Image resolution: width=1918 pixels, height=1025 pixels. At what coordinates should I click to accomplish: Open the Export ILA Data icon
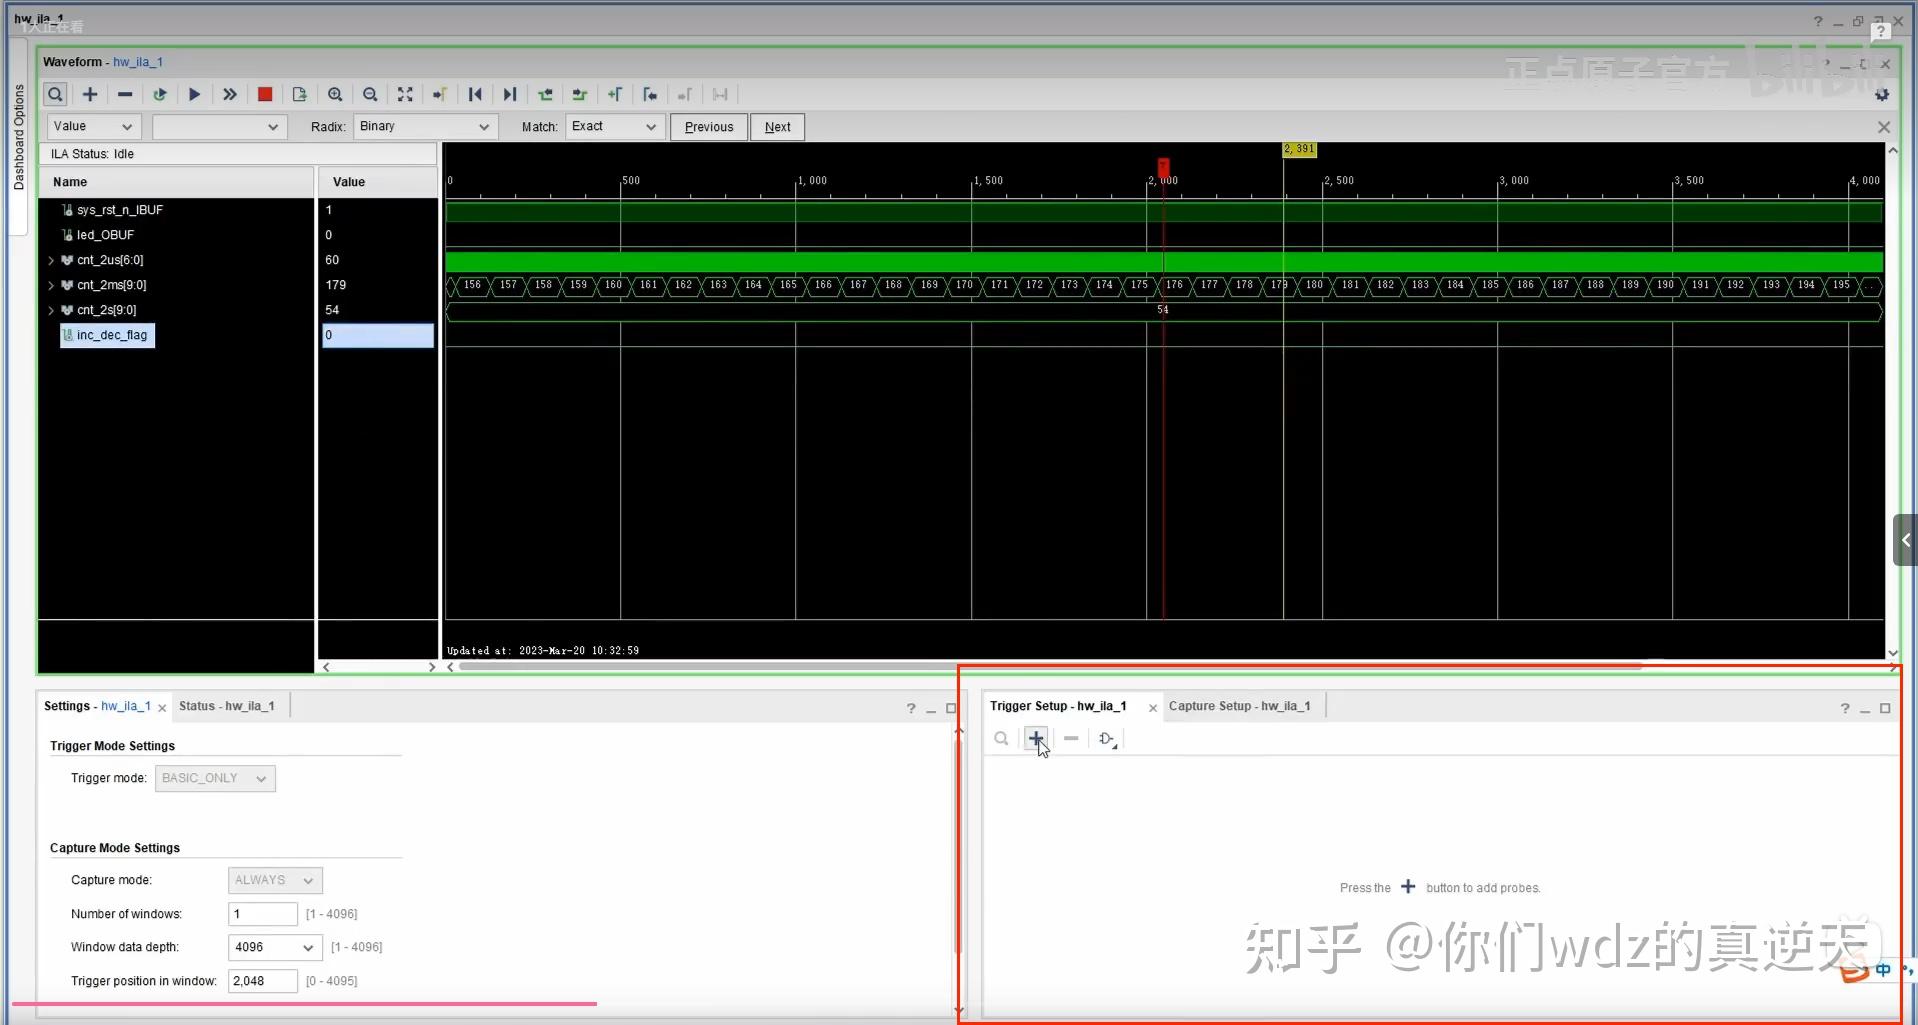coord(299,94)
